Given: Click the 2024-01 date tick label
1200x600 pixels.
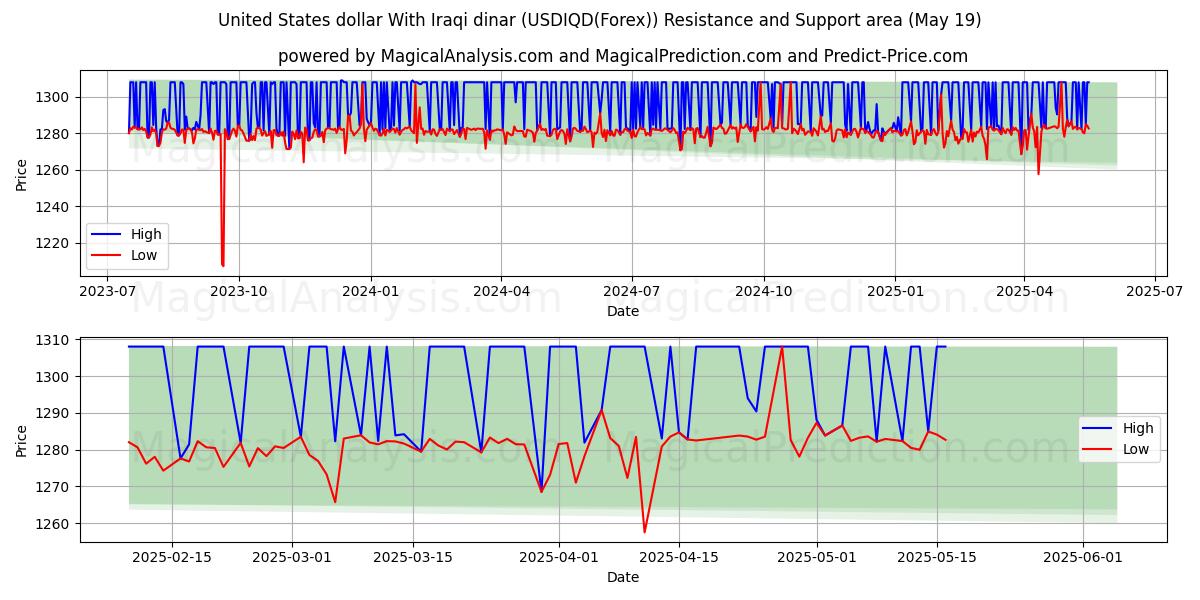Looking at the screenshot, I should pos(371,292).
